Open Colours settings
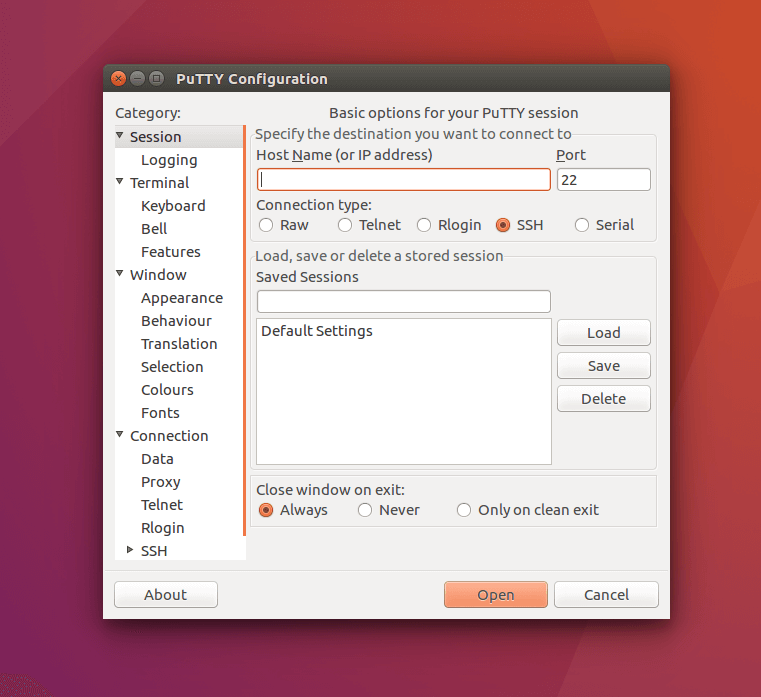The image size is (761, 697). coord(167,390)
